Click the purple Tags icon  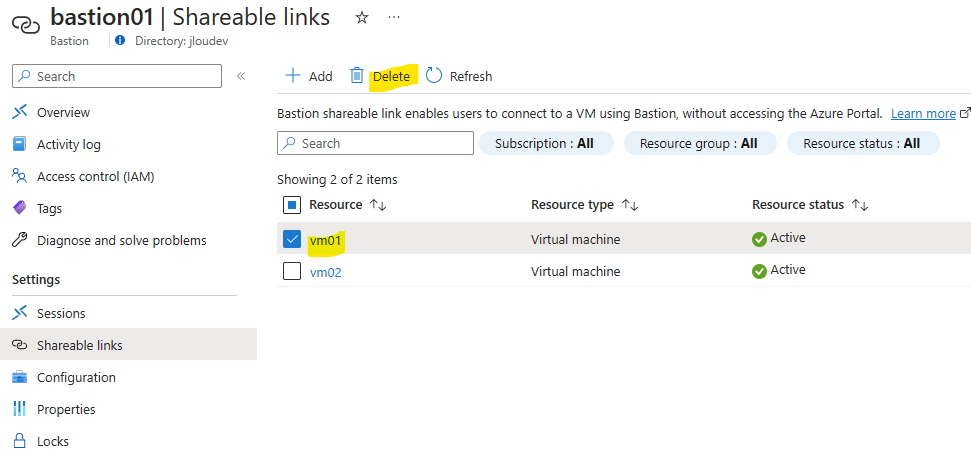click(20, 208)
